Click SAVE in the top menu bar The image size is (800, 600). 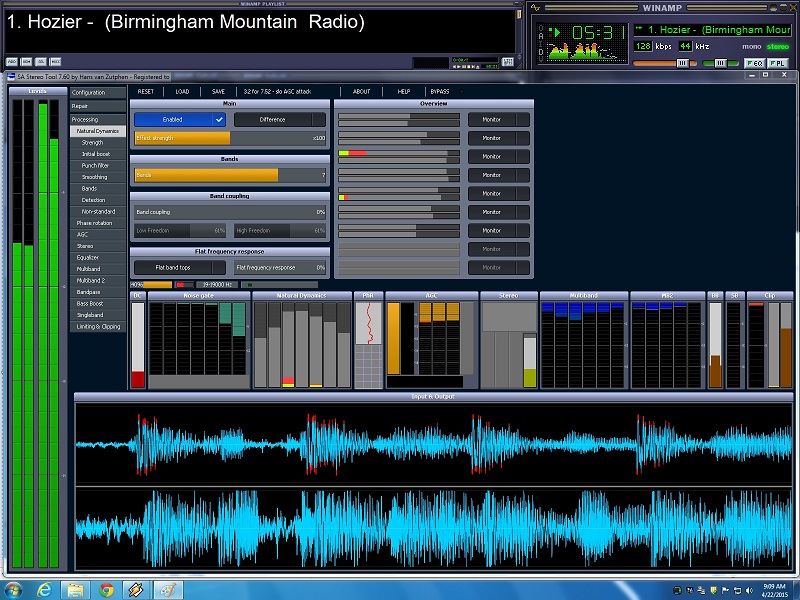[218, 92]
